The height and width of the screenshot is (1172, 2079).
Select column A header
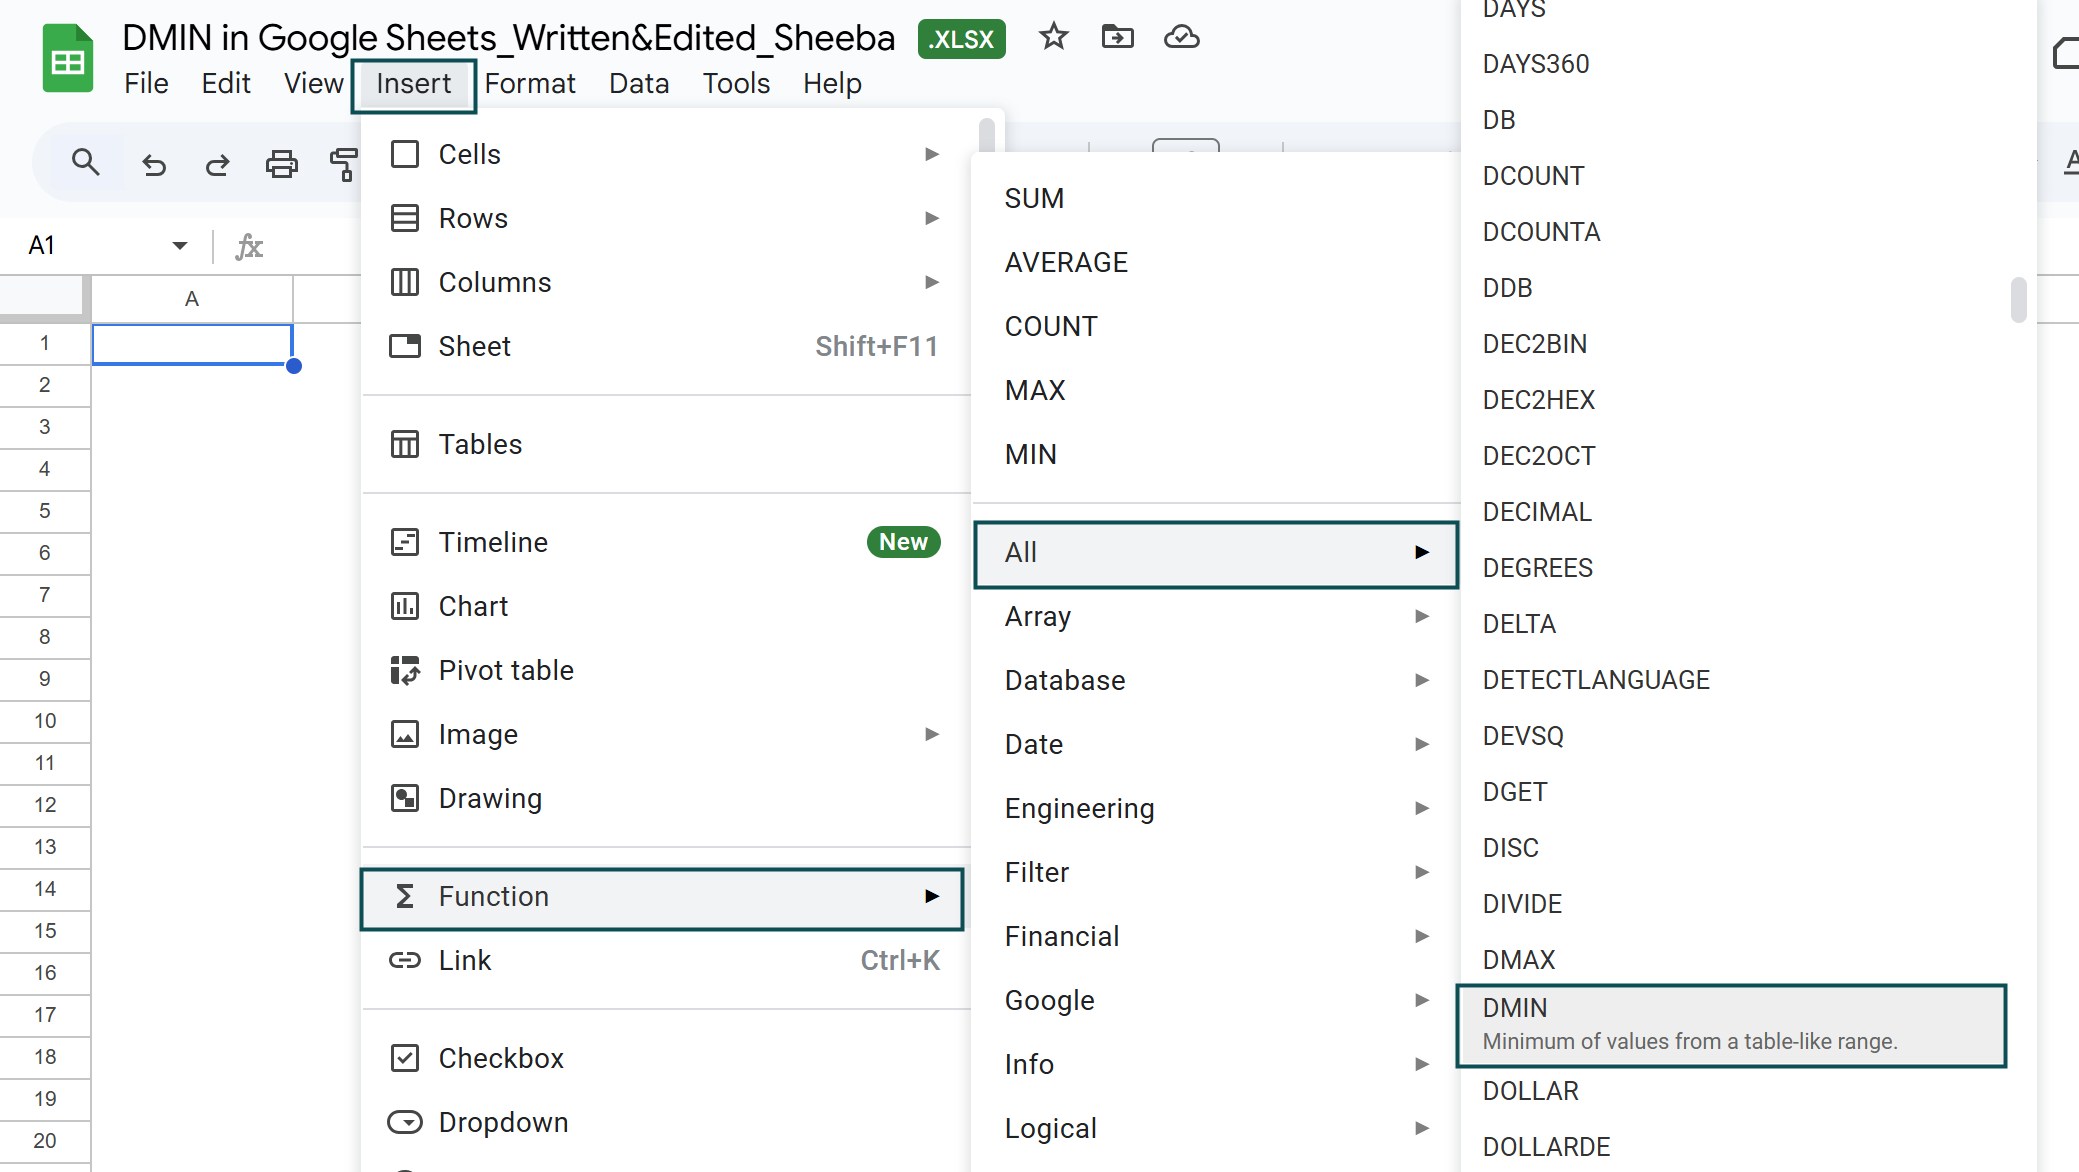pos(192,299)
